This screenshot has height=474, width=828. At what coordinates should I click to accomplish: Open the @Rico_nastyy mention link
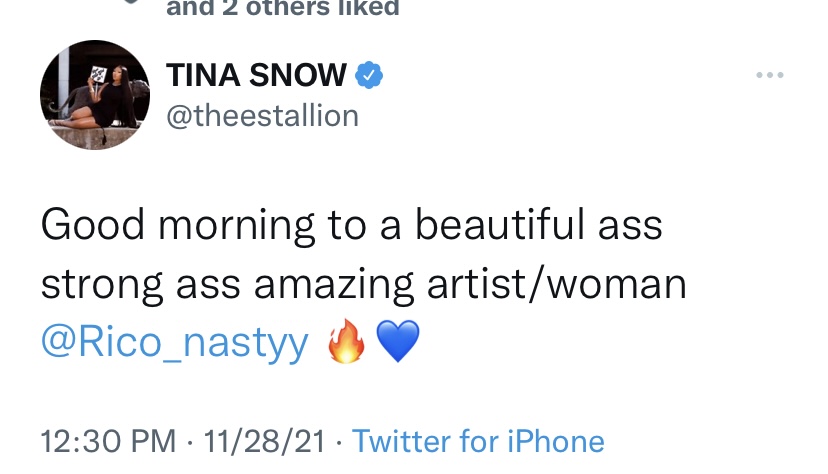pyautogui.click(x=175, y=342)
